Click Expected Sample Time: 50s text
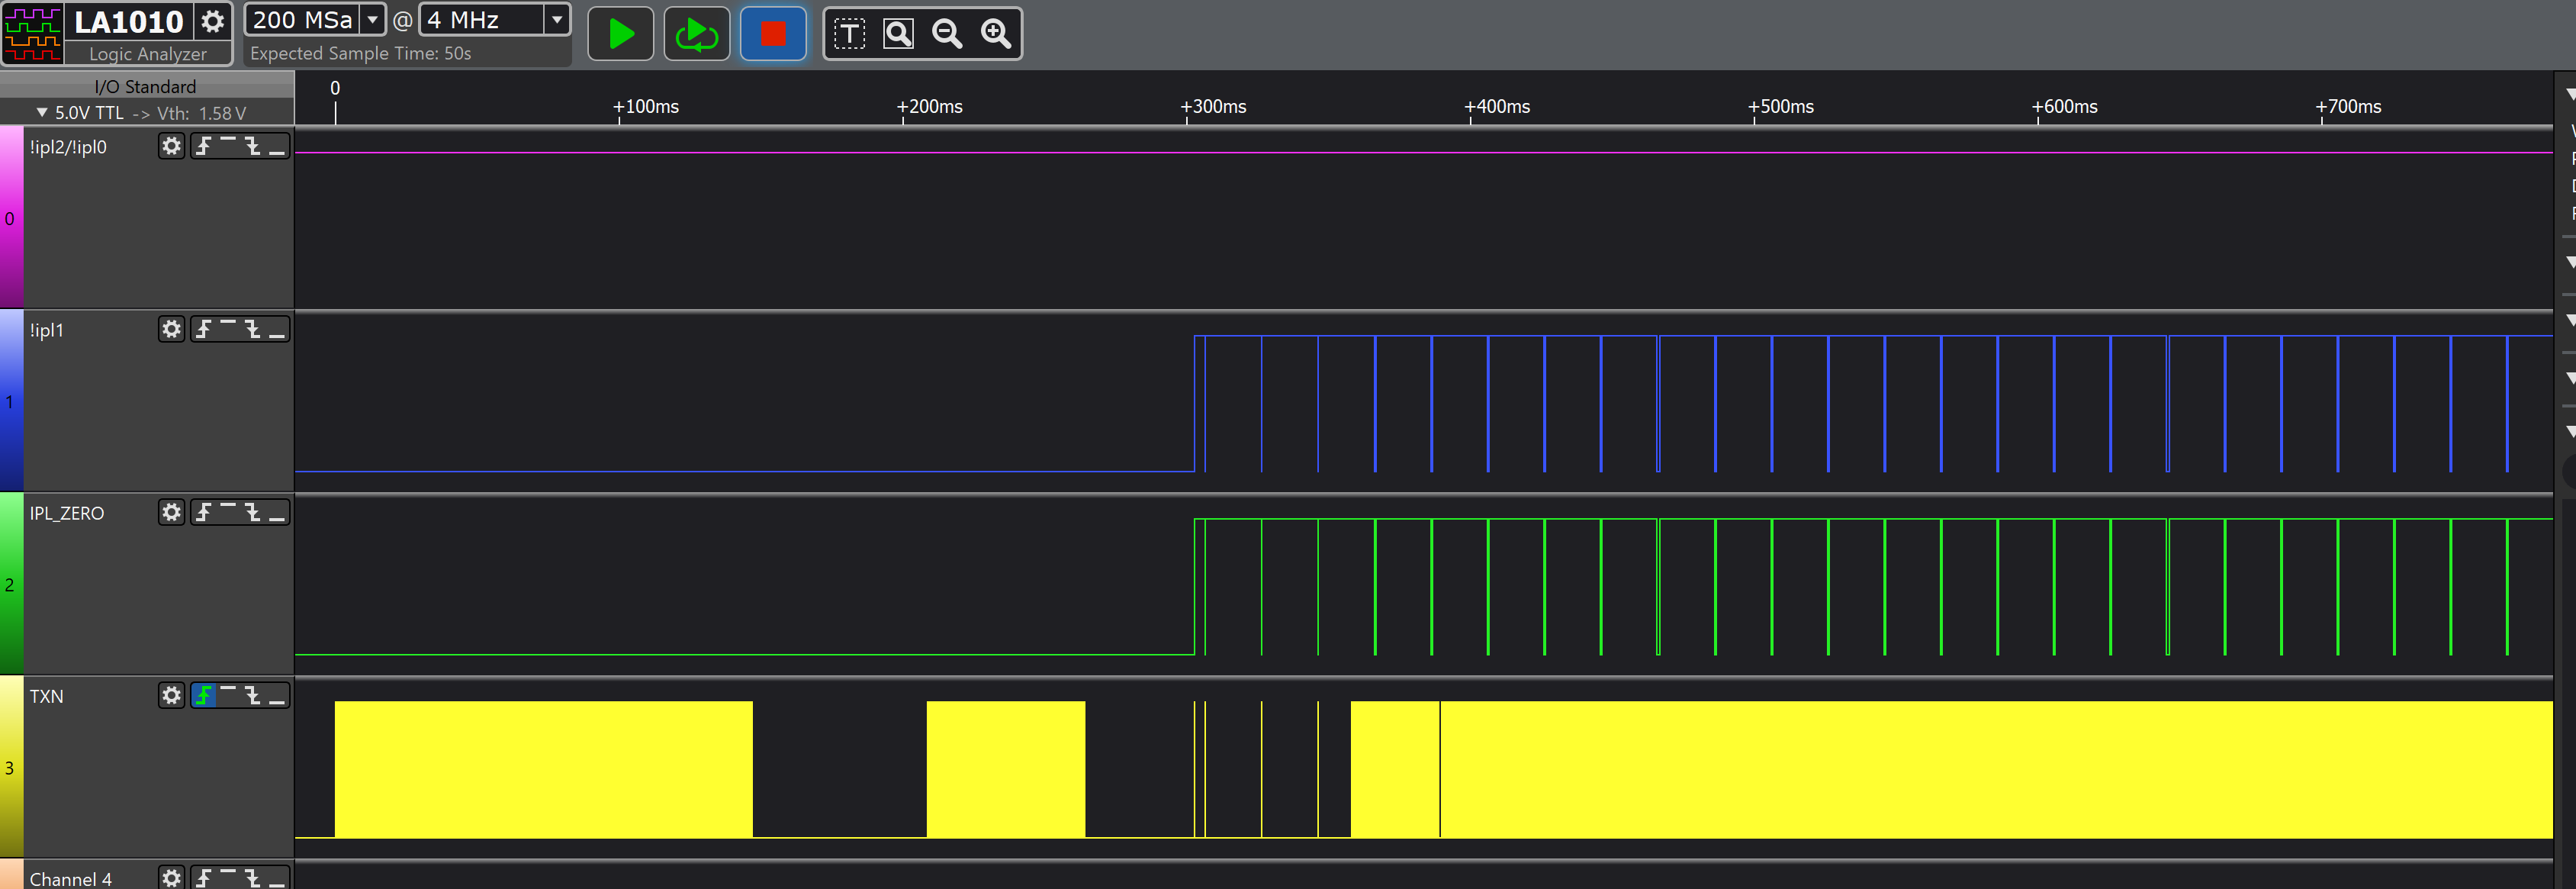2576x889 pixels. coord(360,53)
